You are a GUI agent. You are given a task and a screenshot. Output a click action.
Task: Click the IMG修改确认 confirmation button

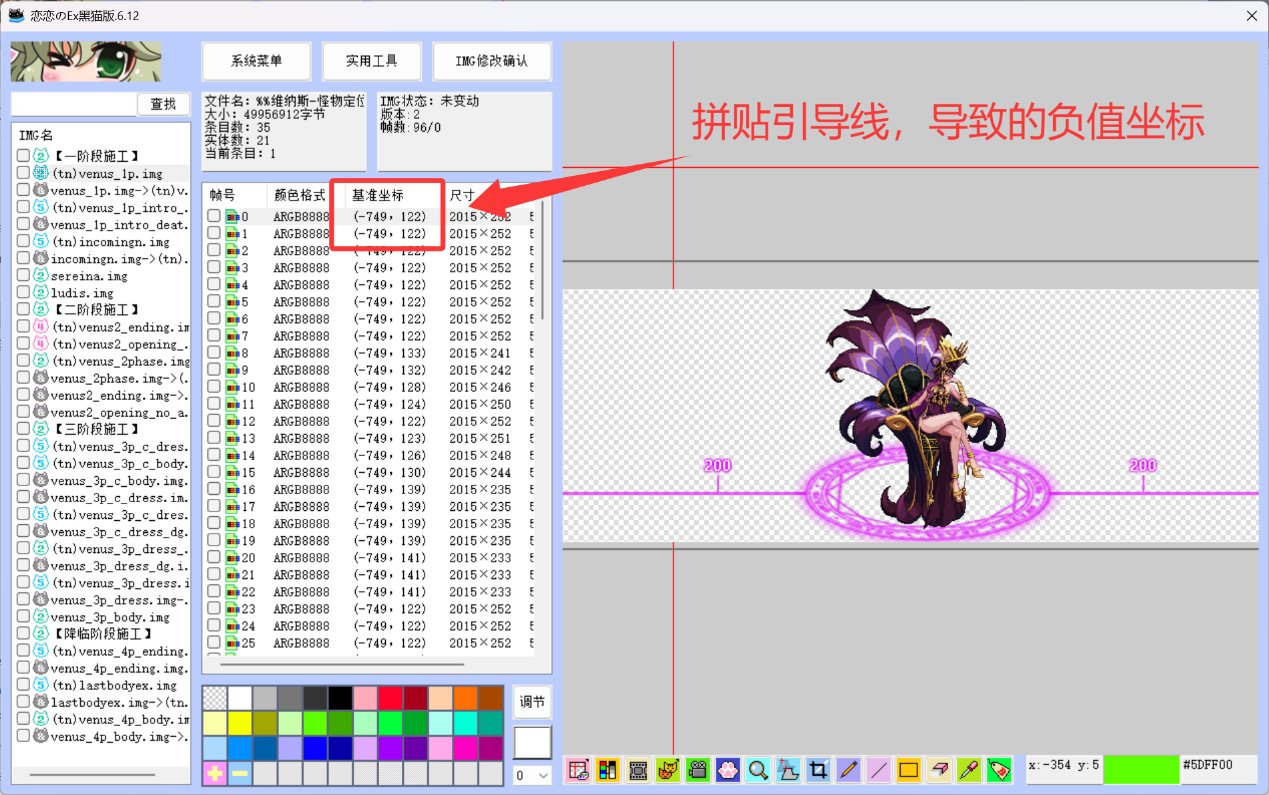tap(490, 60)
